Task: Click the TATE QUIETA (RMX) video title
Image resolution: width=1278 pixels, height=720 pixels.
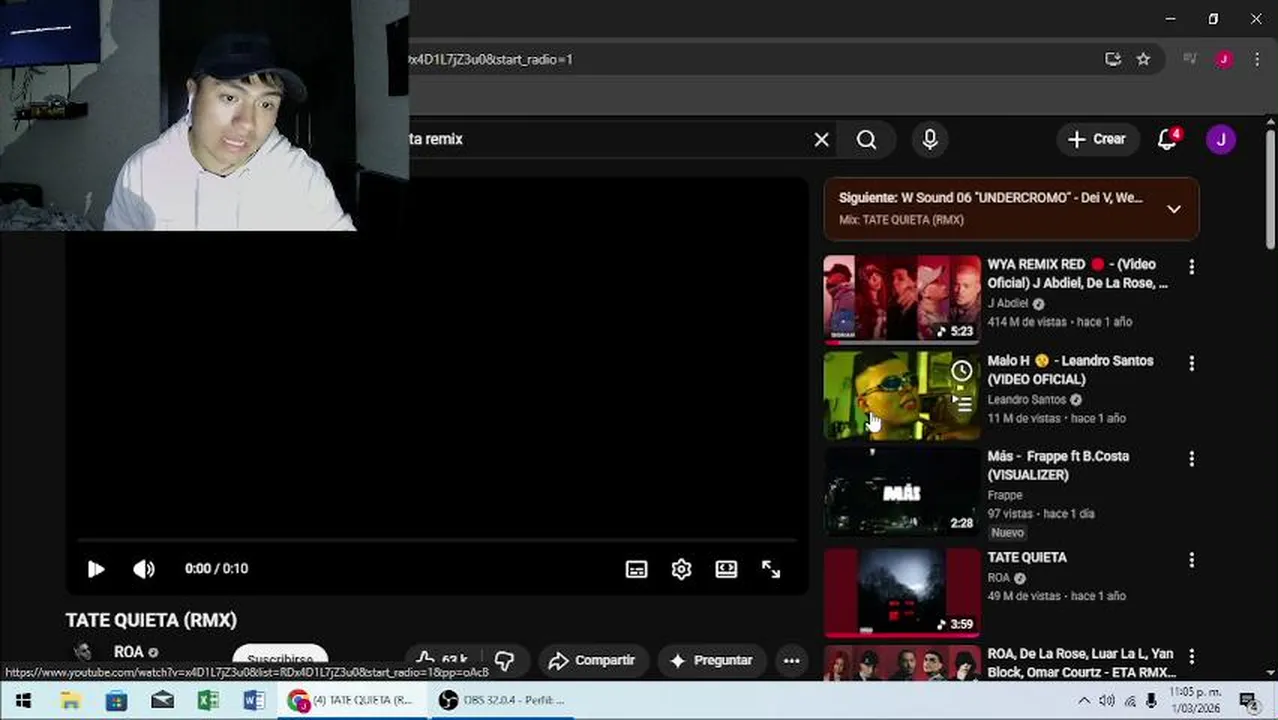Action: coord(151,620)
